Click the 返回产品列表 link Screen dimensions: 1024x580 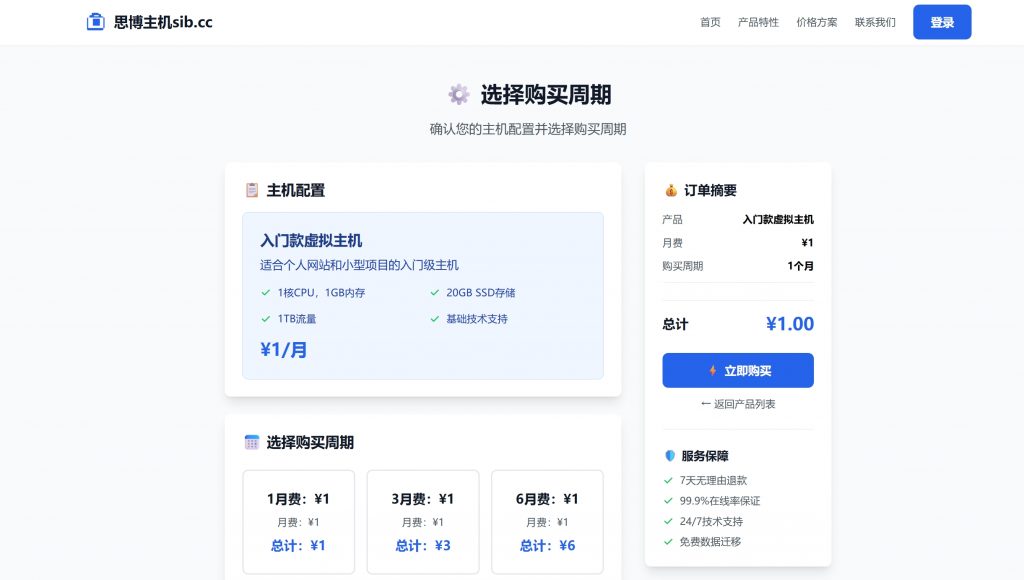point(737,404)
